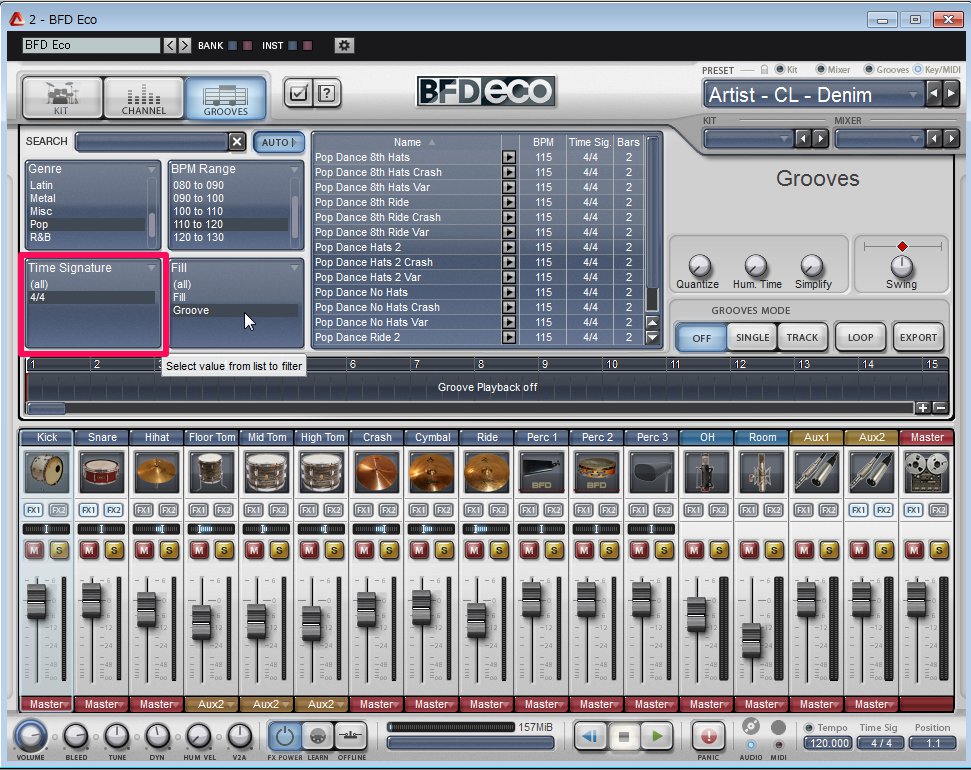The image size is (971, 770).
Task: Open the preferences checkmark icon
Action: coord(298,94)
